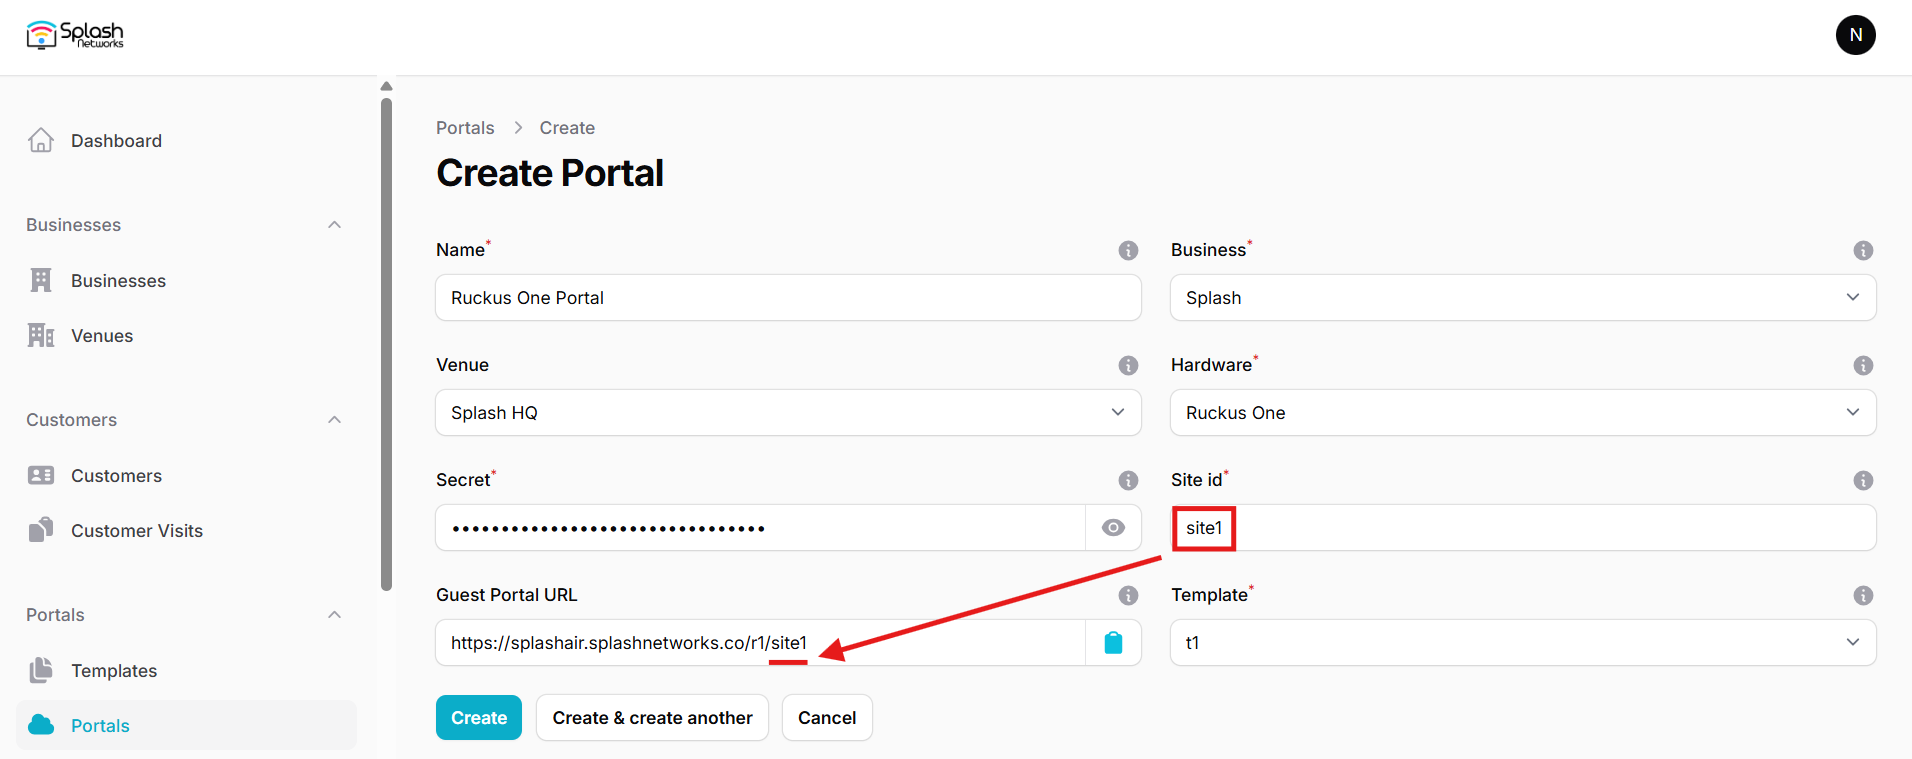Open the Template dropdown showing t1
Image resolution: width=1912 pixels, height=759 pixels.
click(x=1523, y=642)
